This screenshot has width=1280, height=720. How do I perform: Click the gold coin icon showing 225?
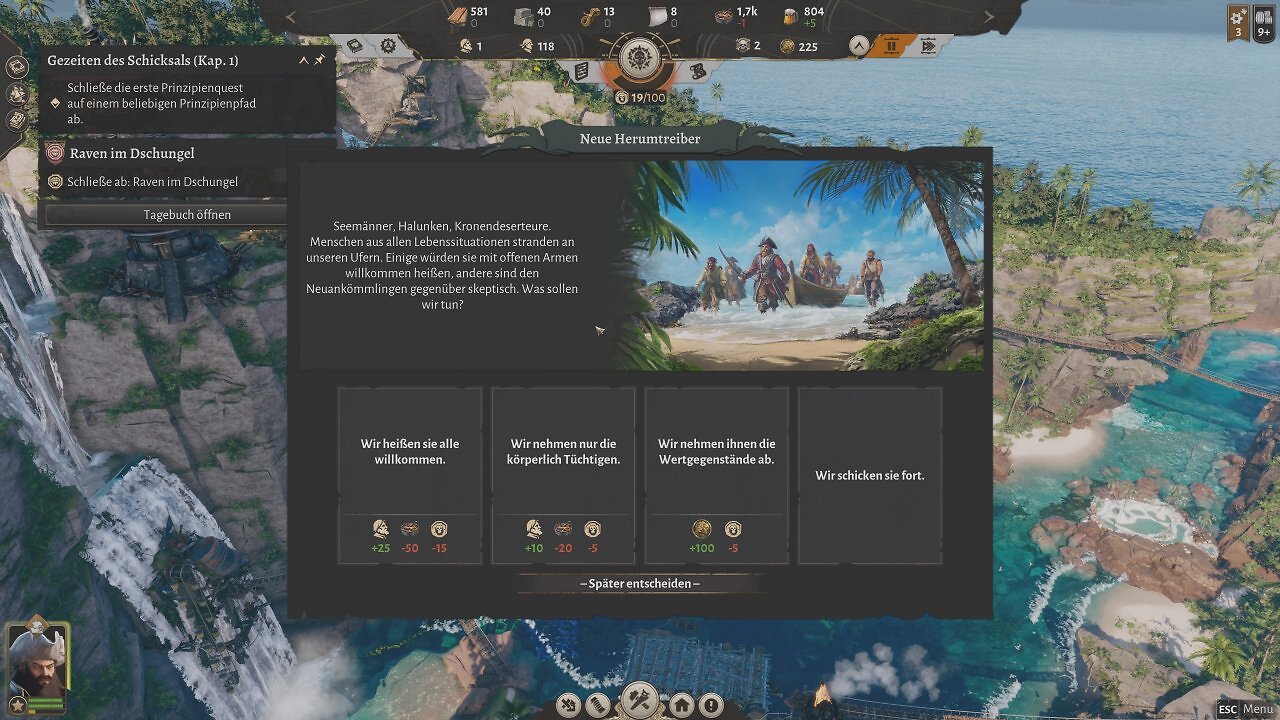click(787, 46)
